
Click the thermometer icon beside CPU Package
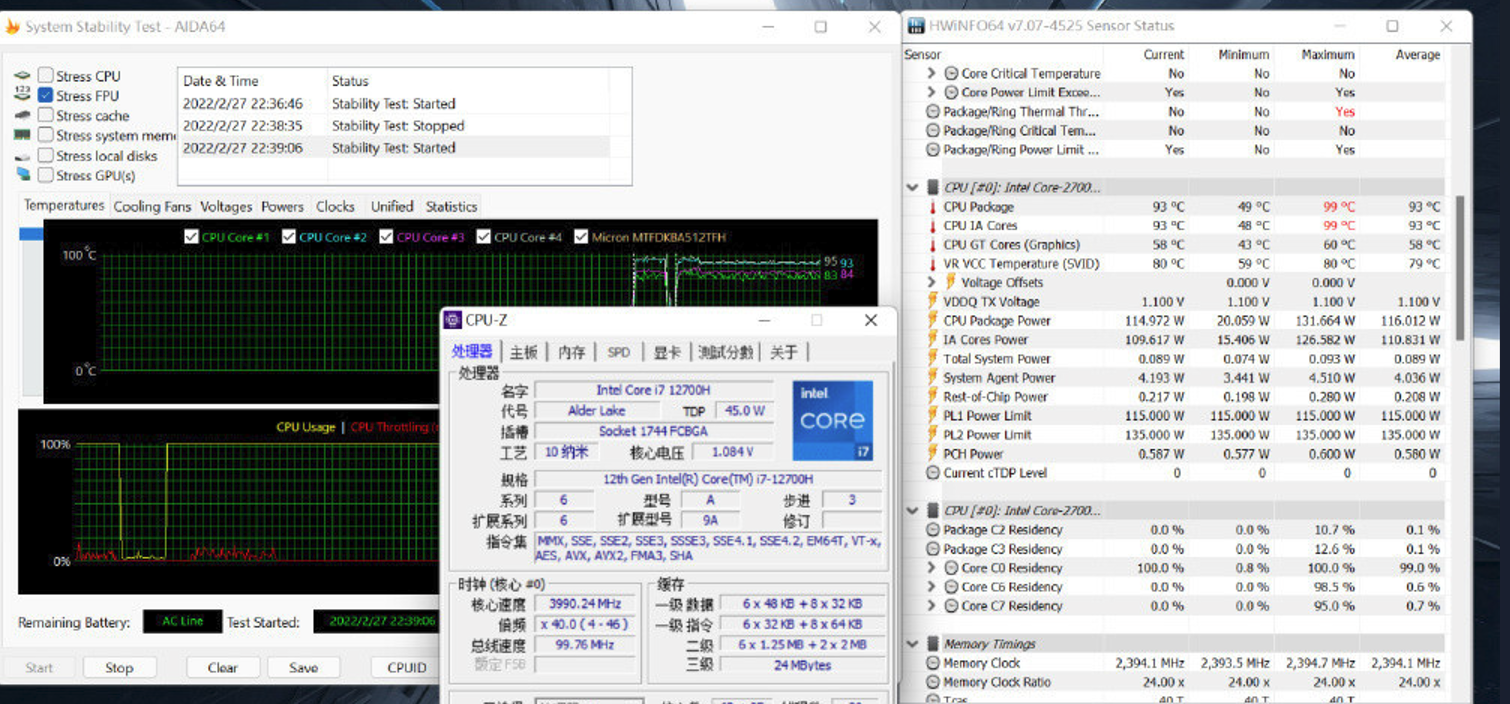[932, 207]
